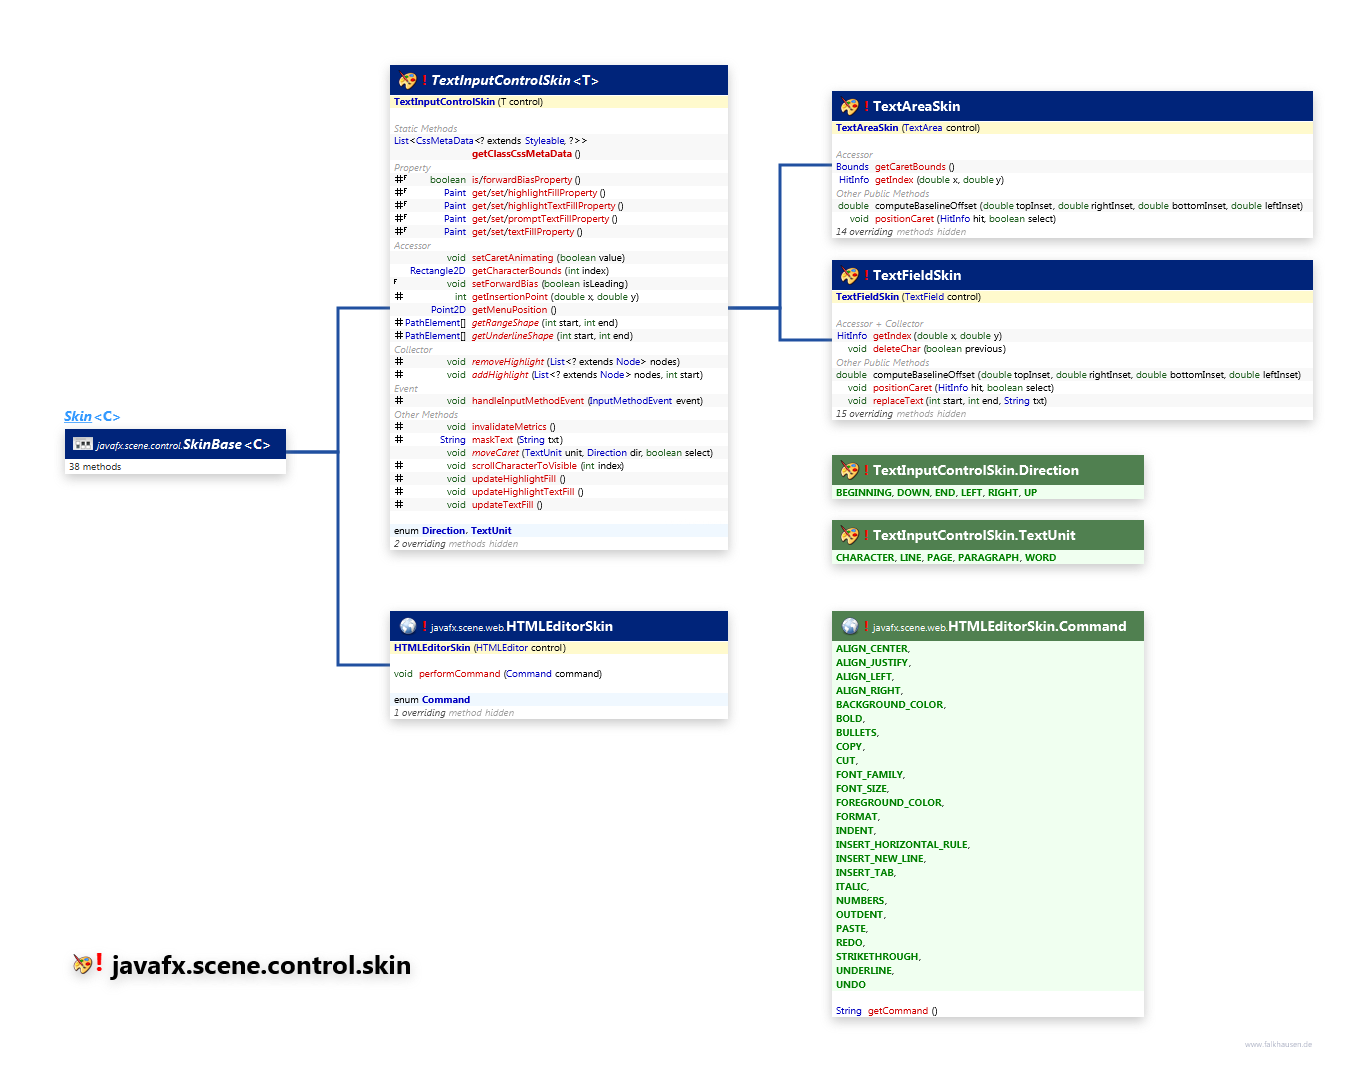Expand 15 overriding methods hidden in TextFieldSkin
Screen dimensions: 1369x1090
point(900,414)
